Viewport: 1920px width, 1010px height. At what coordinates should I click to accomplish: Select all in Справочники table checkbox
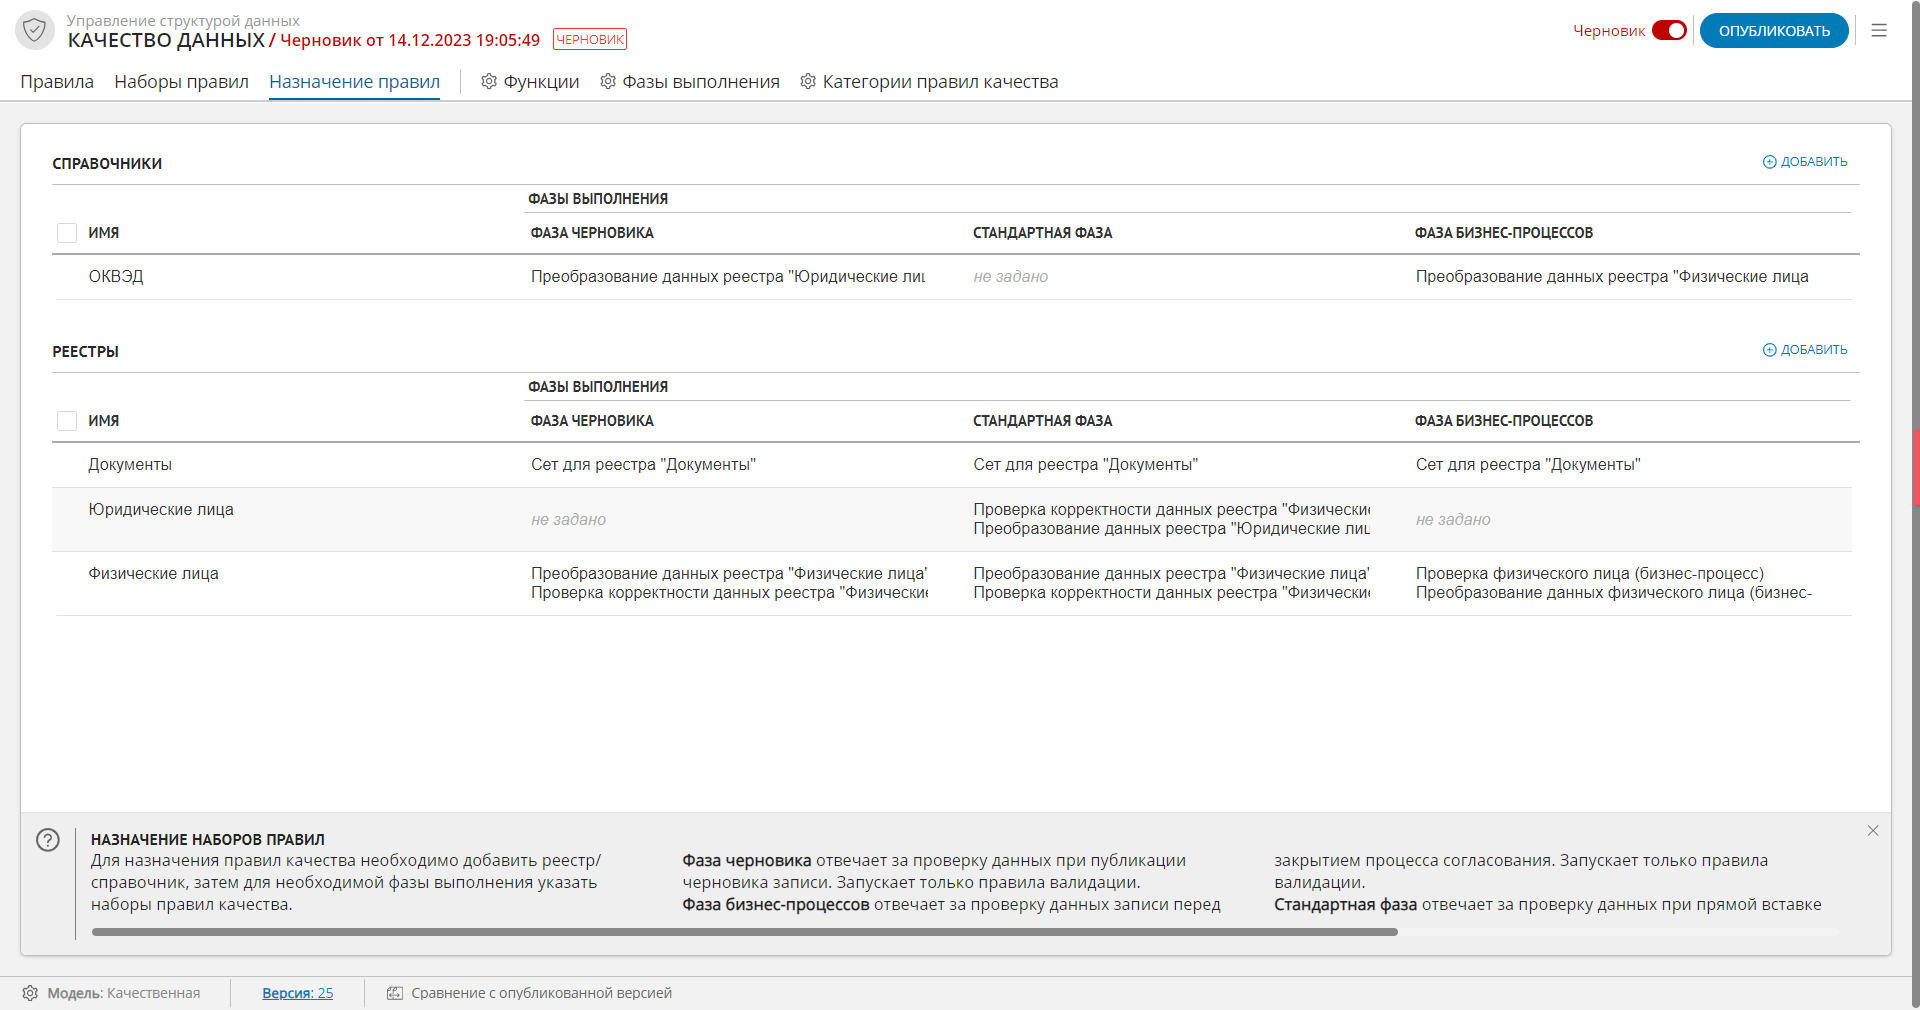67,233
